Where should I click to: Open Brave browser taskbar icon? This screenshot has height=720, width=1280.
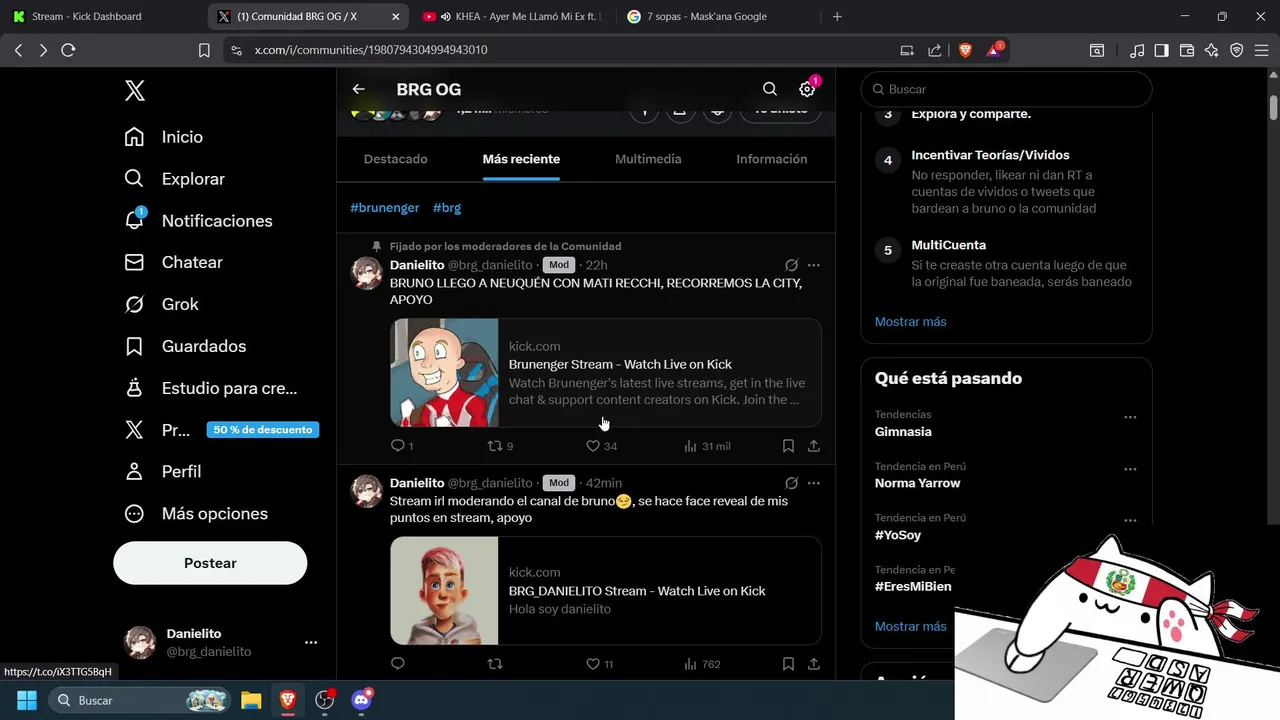point(288,700)
